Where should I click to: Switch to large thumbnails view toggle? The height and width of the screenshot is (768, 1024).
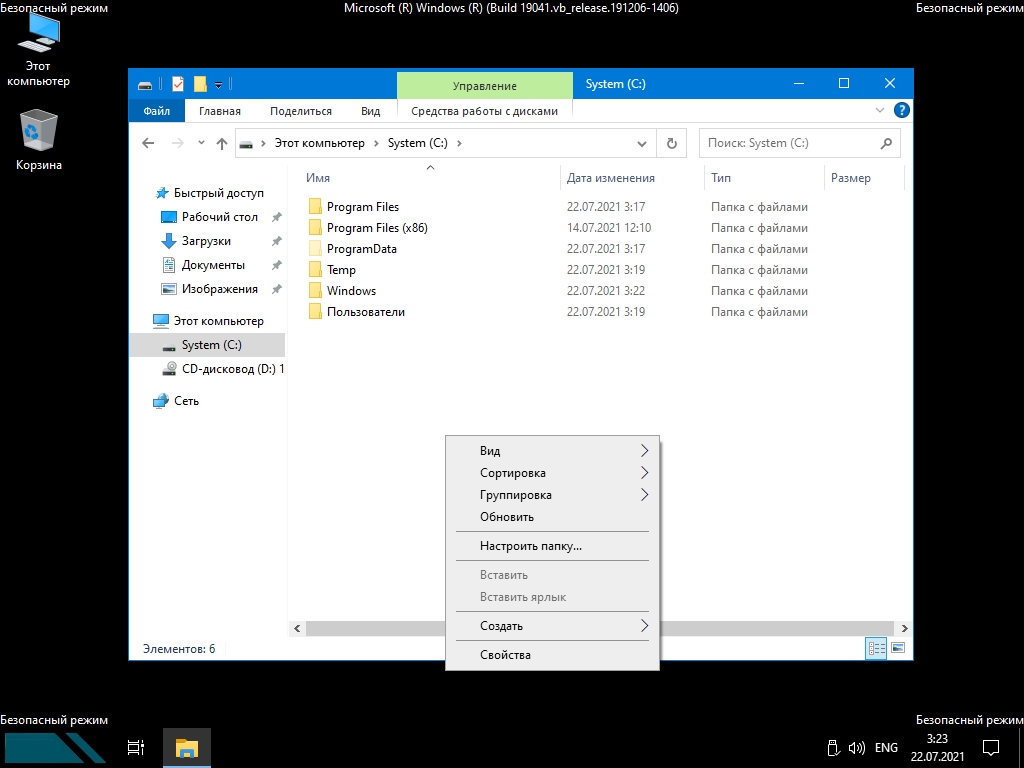click(x=897, y=648)
